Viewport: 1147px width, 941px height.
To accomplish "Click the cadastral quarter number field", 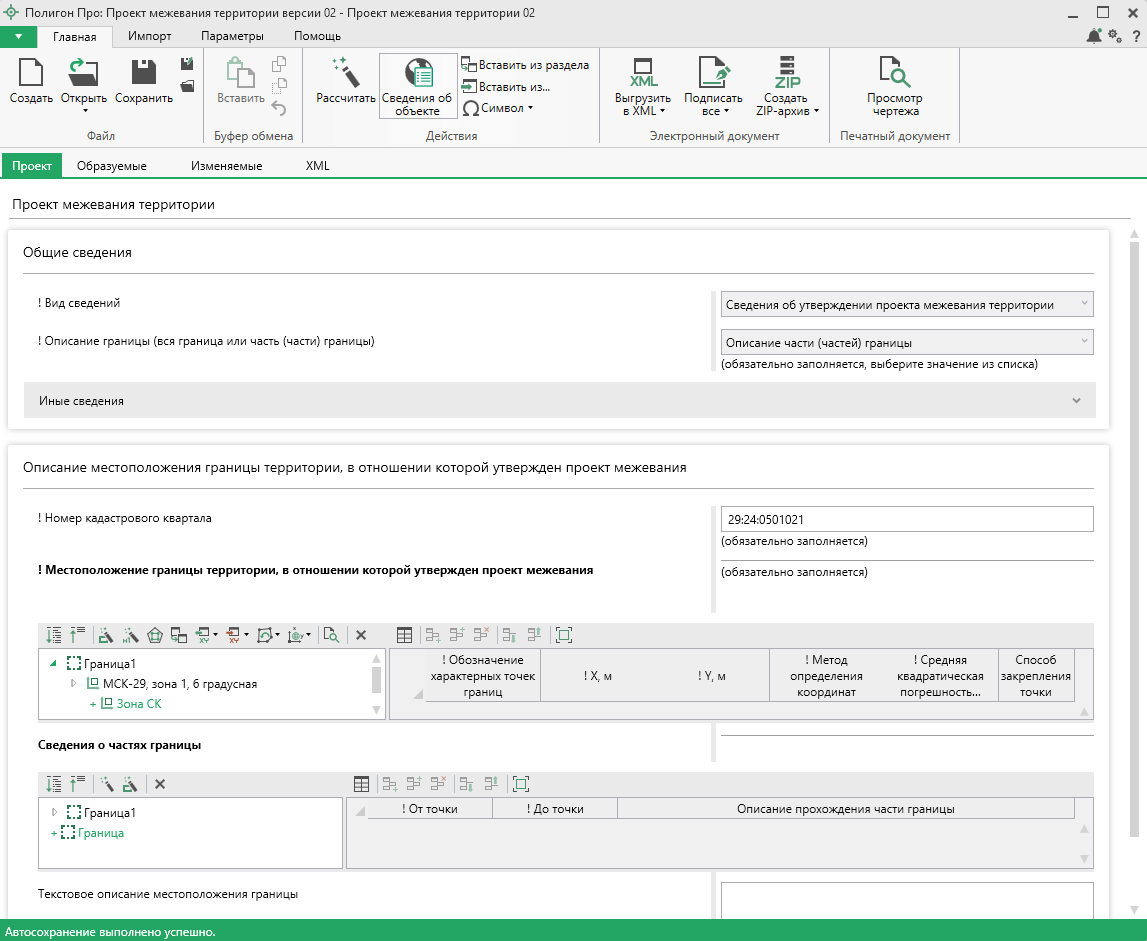I will click(x=906, y=519).
